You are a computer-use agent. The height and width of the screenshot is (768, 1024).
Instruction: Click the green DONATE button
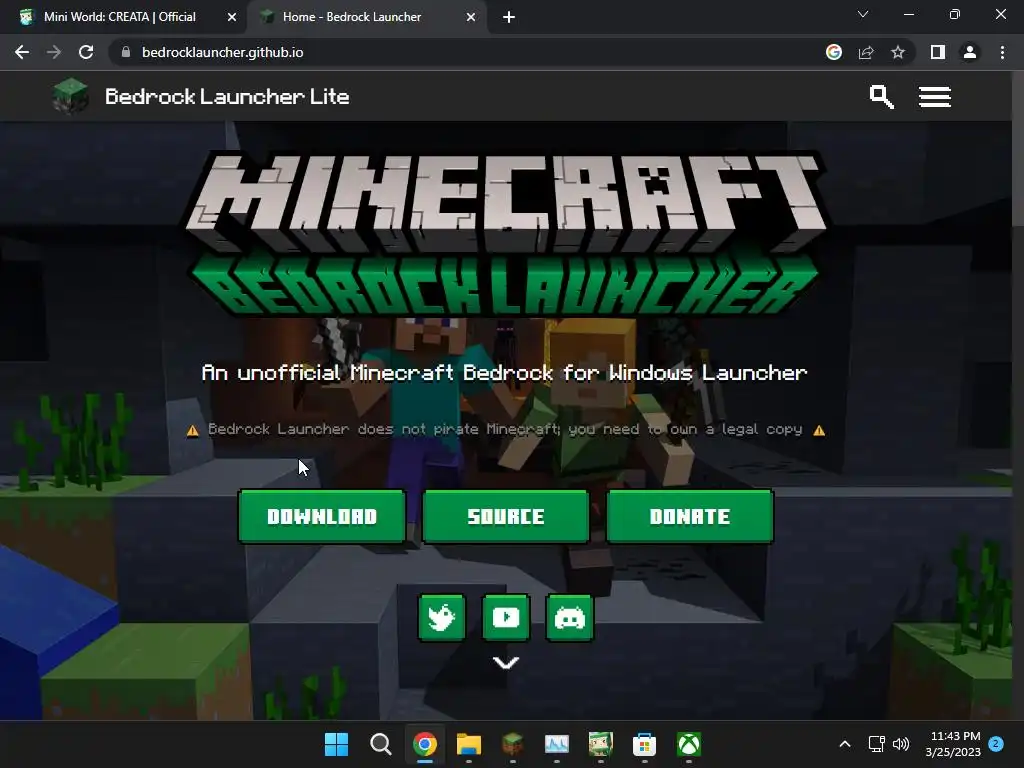click(x=690, y=516)
